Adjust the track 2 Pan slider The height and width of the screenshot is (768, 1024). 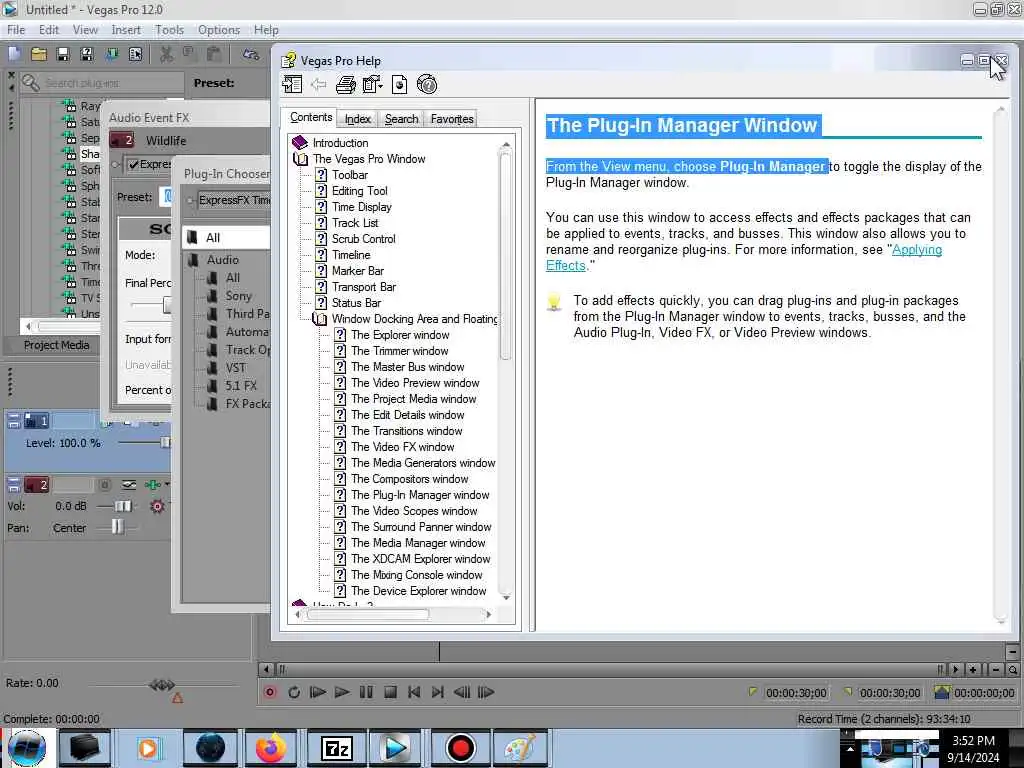(x=117, y=527)
